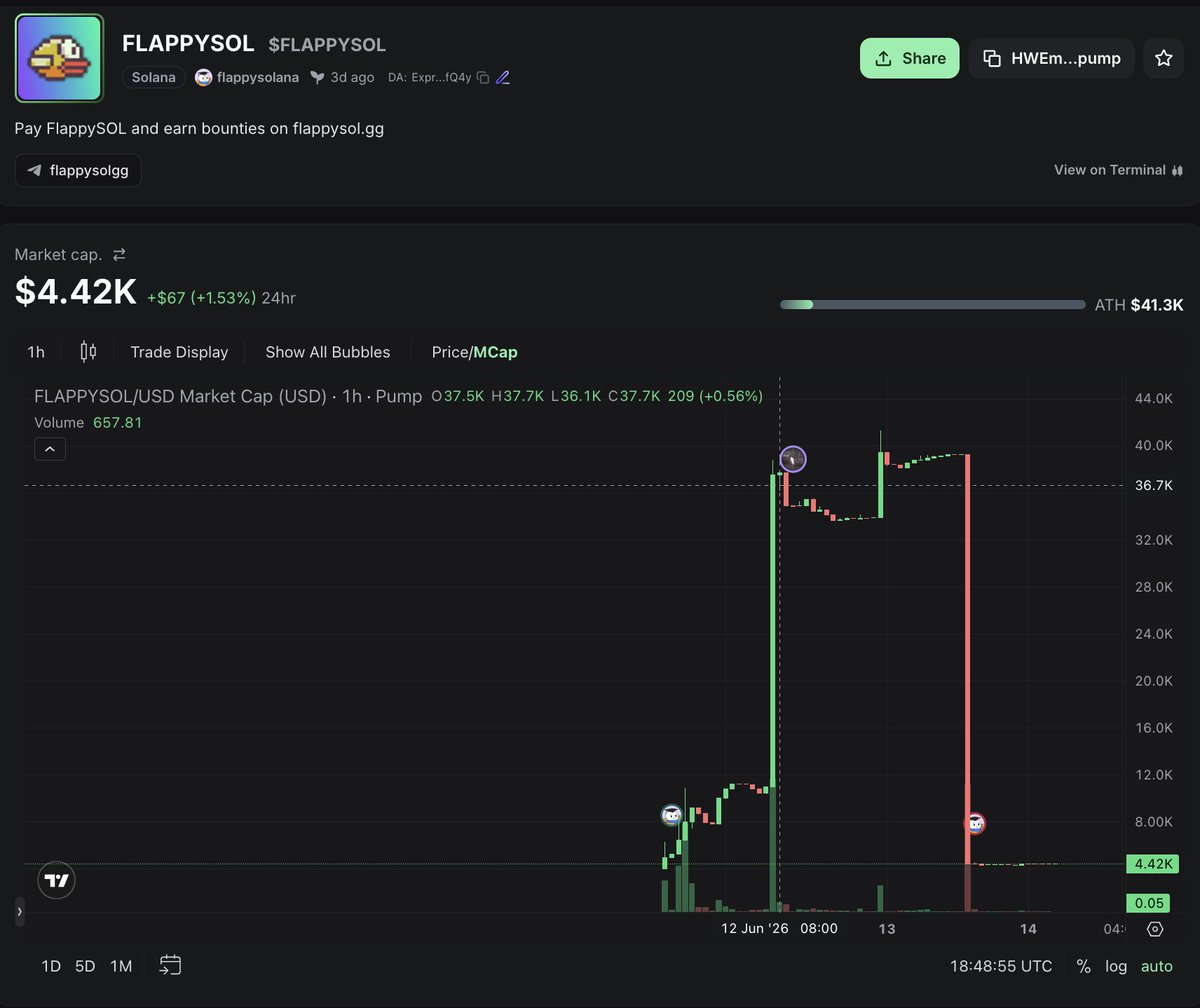Switch between Price/MCap view
Viewport: 1200px width, 1008px height.
click(475, 352)
